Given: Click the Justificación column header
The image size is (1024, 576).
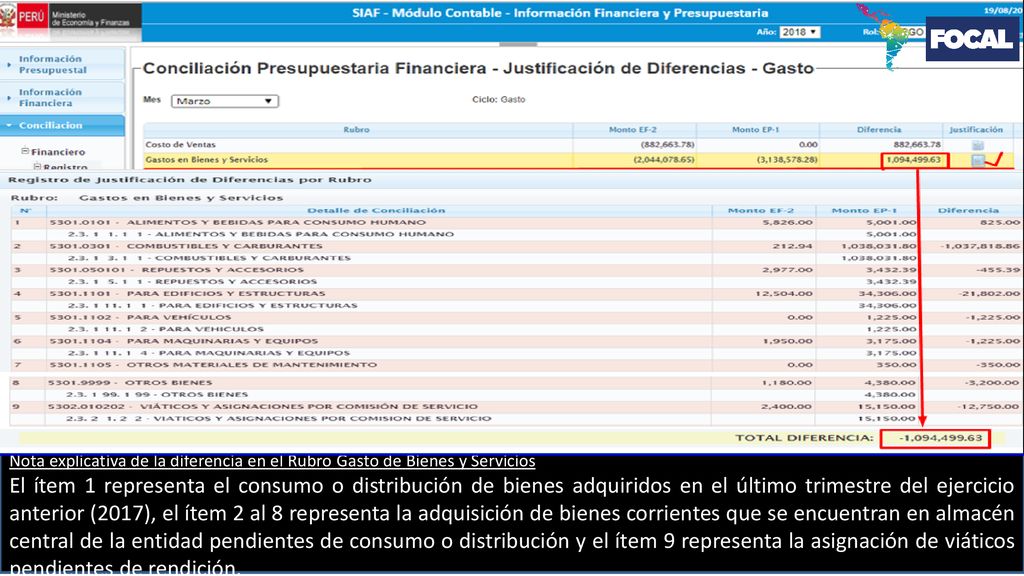Looking at the screenshot, I should tap(976, 129).
